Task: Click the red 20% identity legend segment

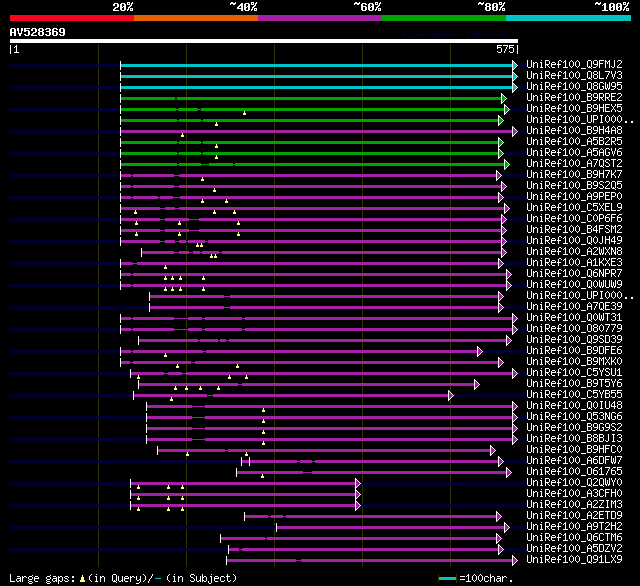Action: tap(72, 18)
